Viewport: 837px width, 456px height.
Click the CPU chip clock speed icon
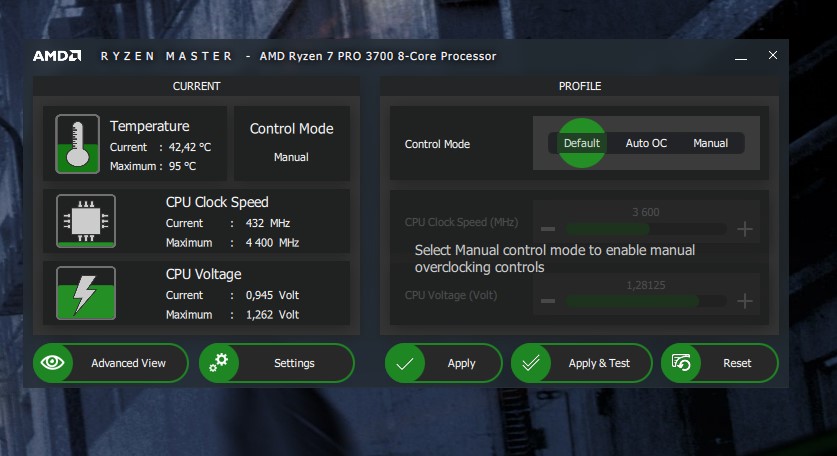pyautogui.click(x=86, y=221)
